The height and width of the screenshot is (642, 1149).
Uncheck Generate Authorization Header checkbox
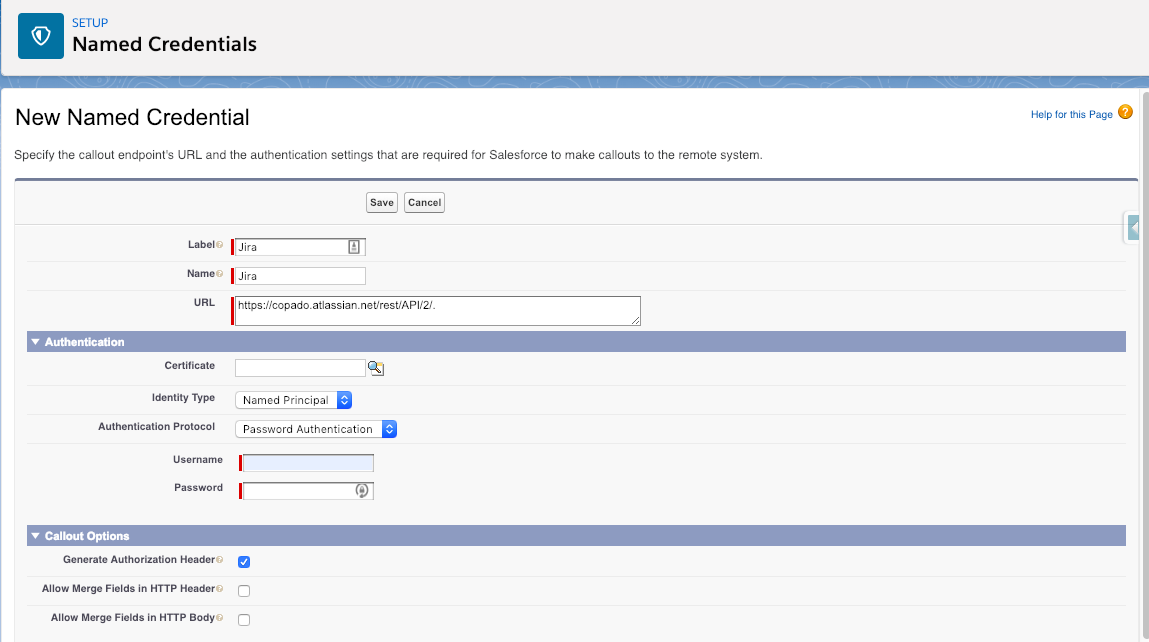coord(244,562)
